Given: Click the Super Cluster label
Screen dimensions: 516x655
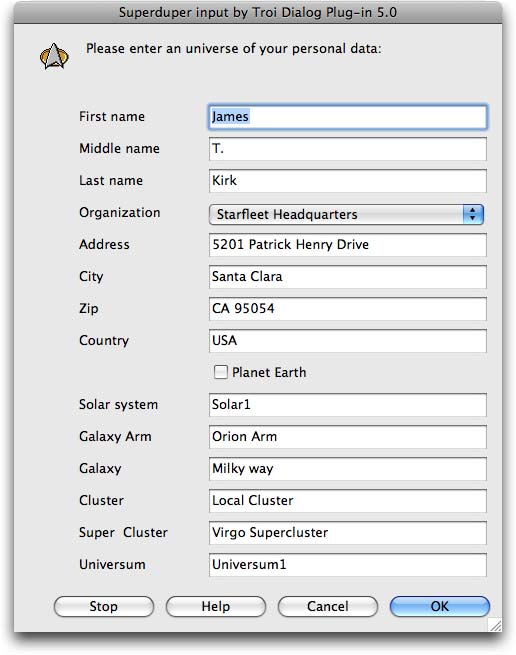Looking at the screenshot, I should [x=123, y=533].
